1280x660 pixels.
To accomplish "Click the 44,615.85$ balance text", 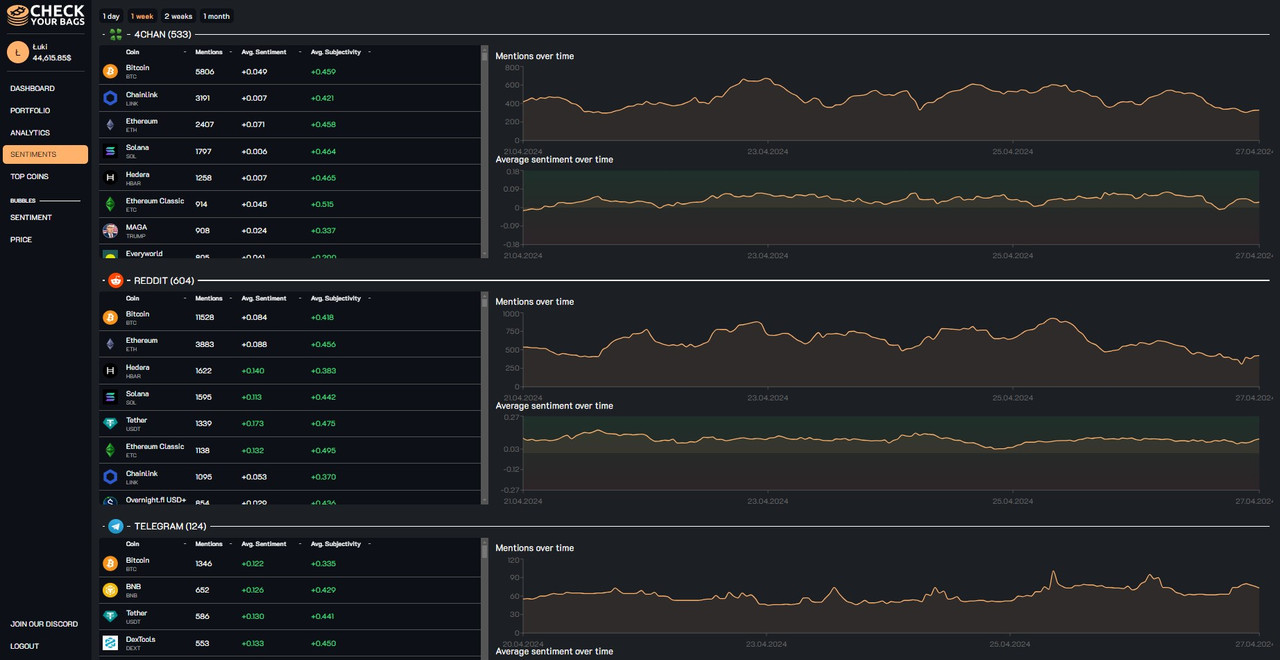I will coord(52,58).
